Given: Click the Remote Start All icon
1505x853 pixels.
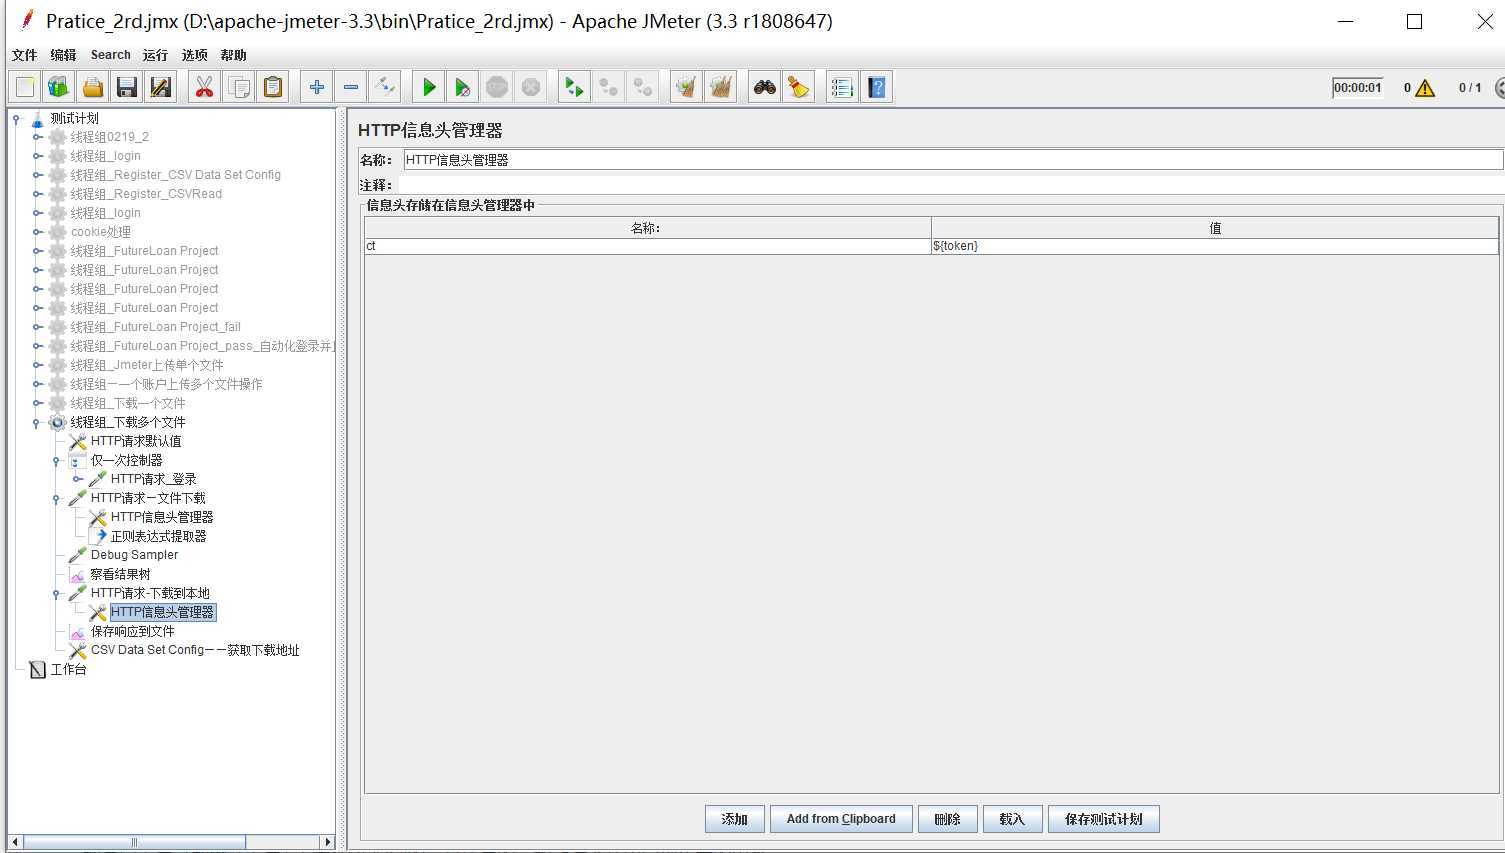Looking at the screenshot, I should 575,88.
